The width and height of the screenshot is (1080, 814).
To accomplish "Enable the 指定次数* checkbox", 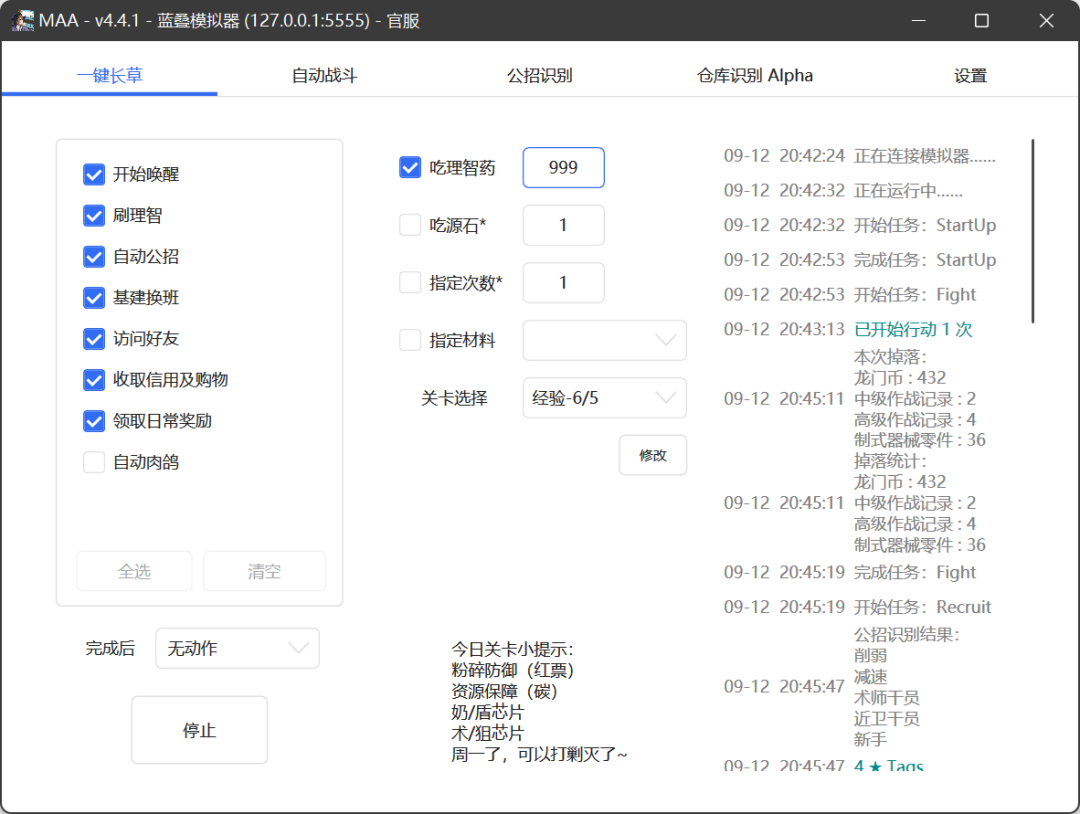I will click(x=410, y=282).
